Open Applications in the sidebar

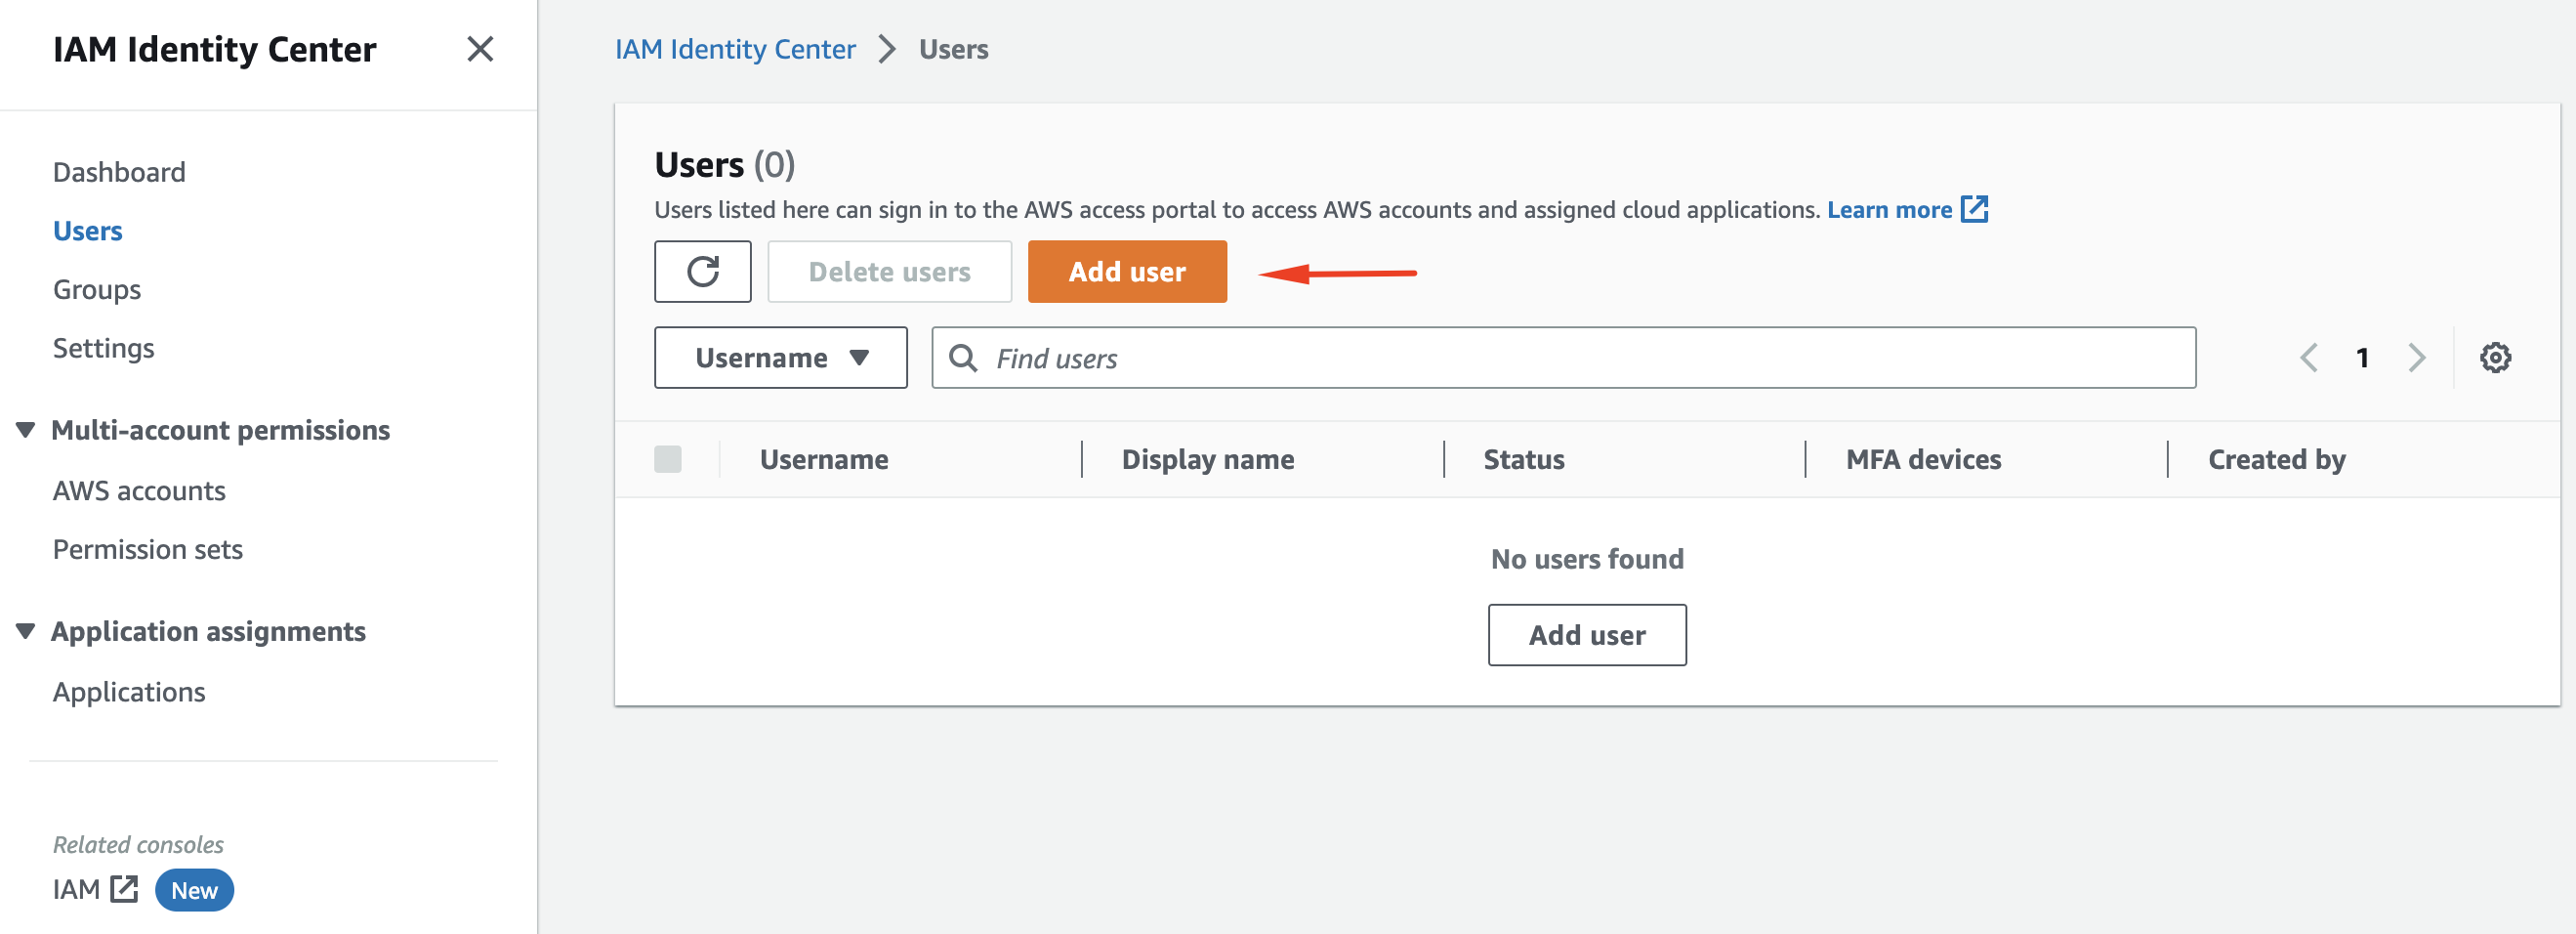[x=129, y=692]
